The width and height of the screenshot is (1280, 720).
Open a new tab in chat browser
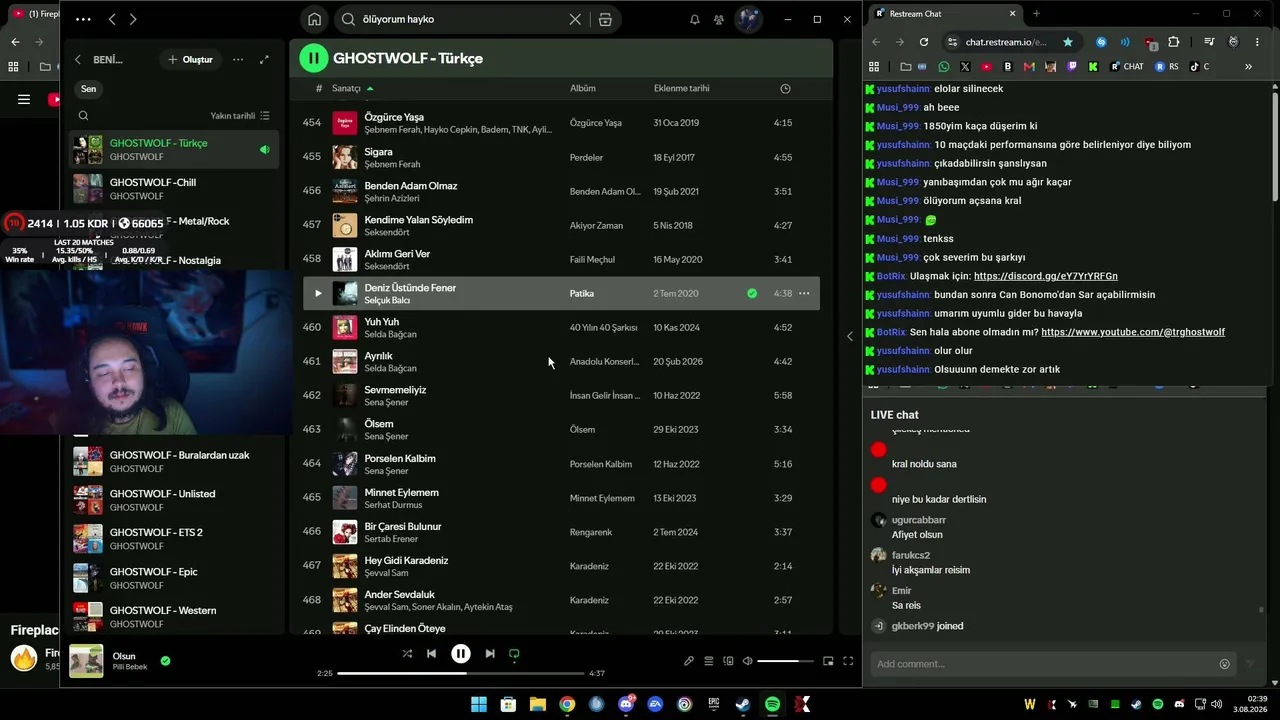coord(1036,14)
